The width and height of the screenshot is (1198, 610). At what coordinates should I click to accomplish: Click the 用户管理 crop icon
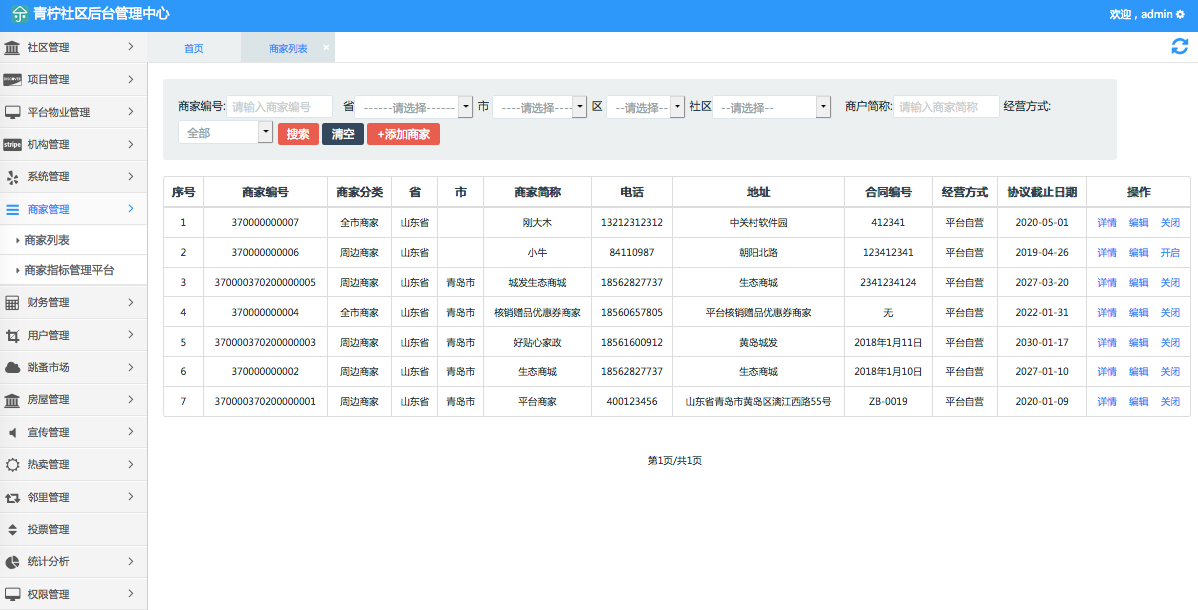tap(12, 336)
